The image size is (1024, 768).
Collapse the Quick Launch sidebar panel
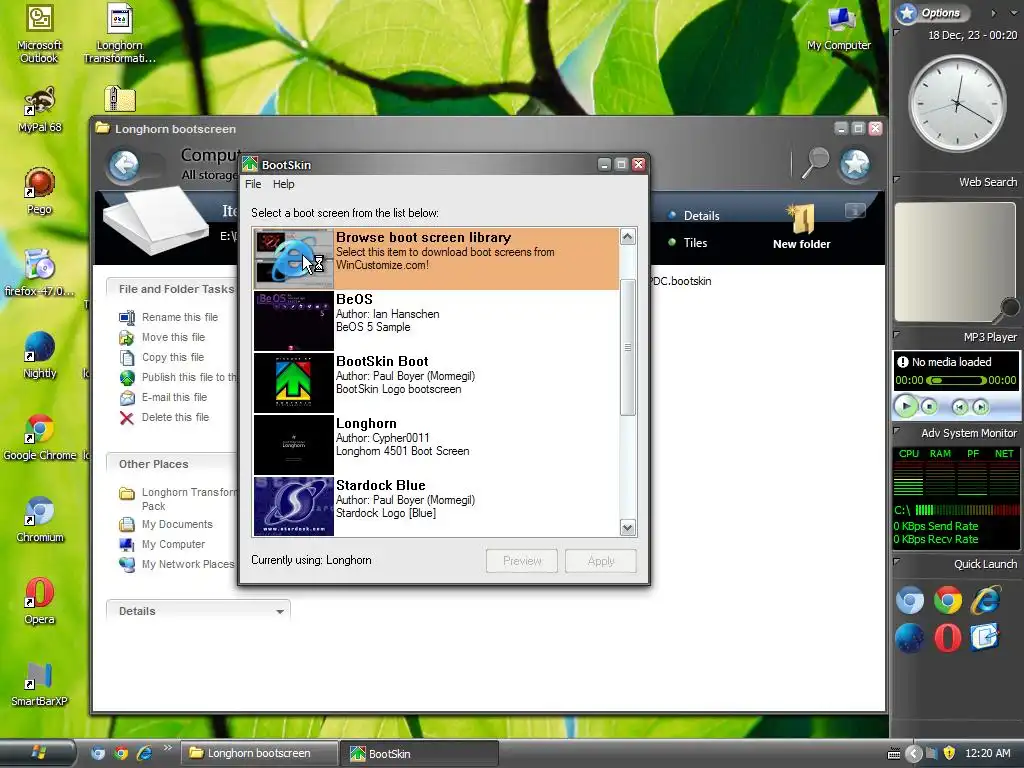(897, 561)
